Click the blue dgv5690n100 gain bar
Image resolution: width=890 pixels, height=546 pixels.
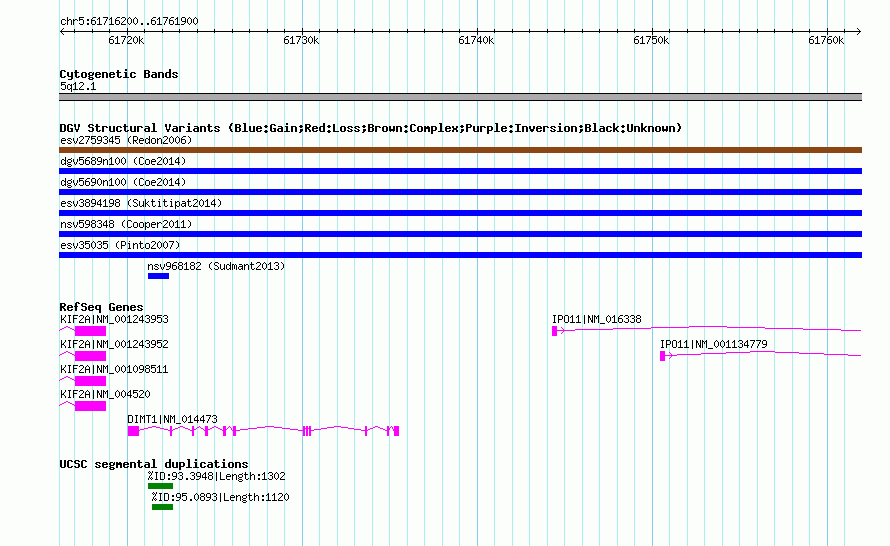[460, 192]
